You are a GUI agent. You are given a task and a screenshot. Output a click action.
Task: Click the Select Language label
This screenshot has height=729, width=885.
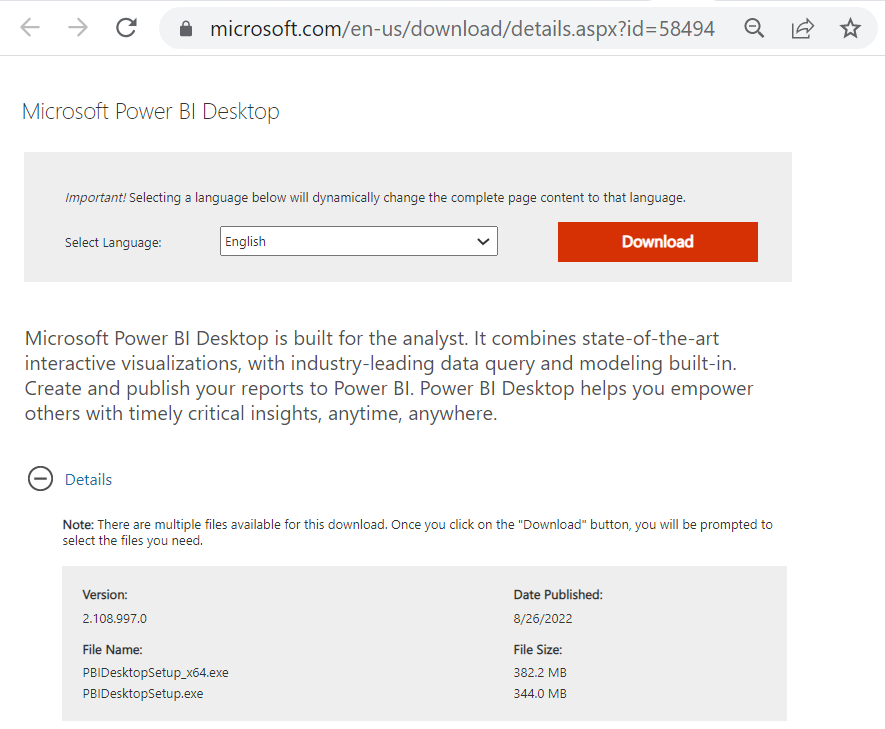(113, 243)
